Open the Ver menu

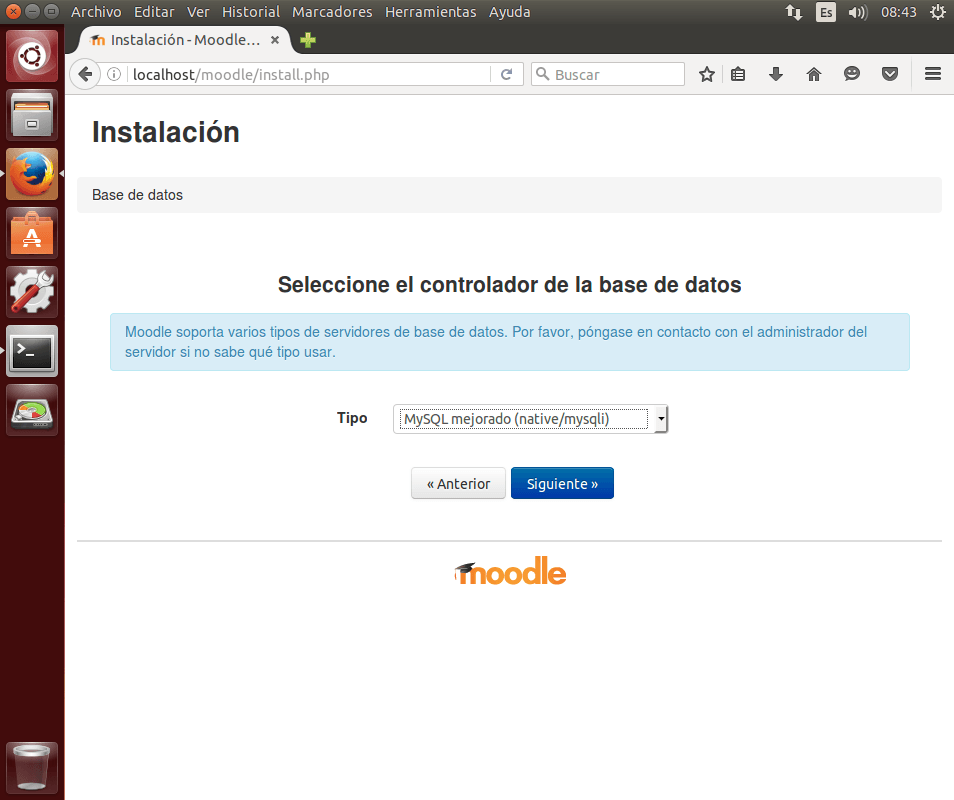pos(198,12)
